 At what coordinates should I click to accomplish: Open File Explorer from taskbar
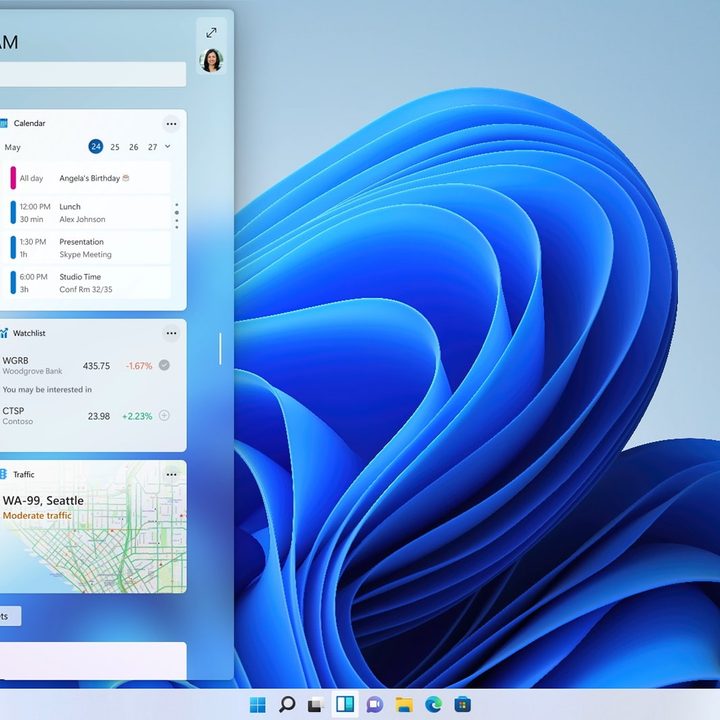[404, 704]
